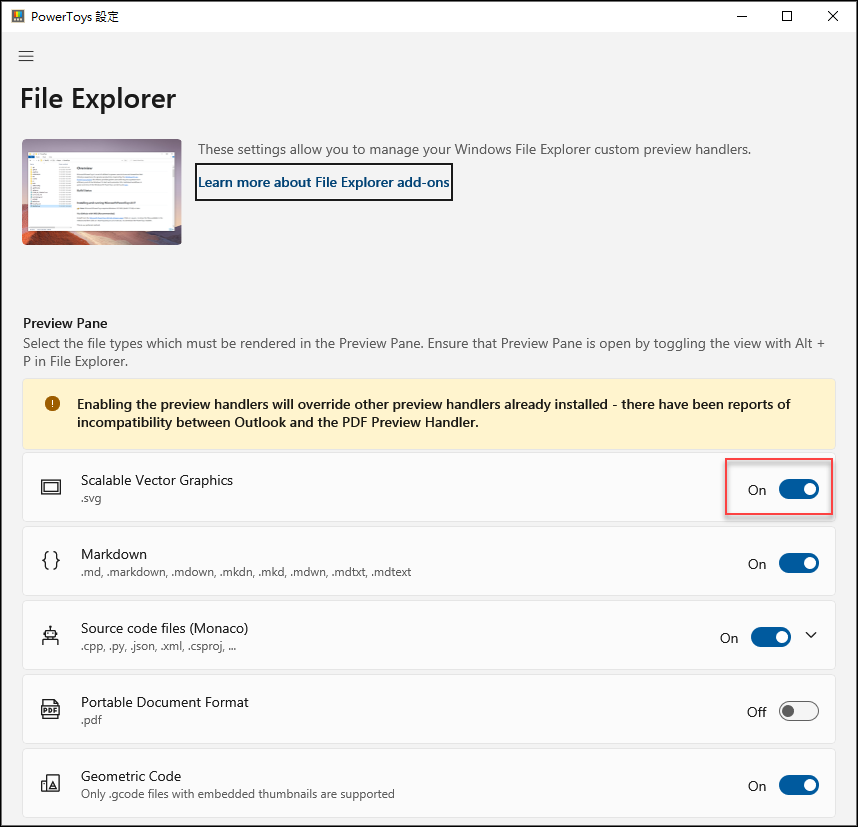This screenshot has width=858, height=827.
Task: Click the .gcode embedded thumbnails description
Action: [x=237, y=794]
